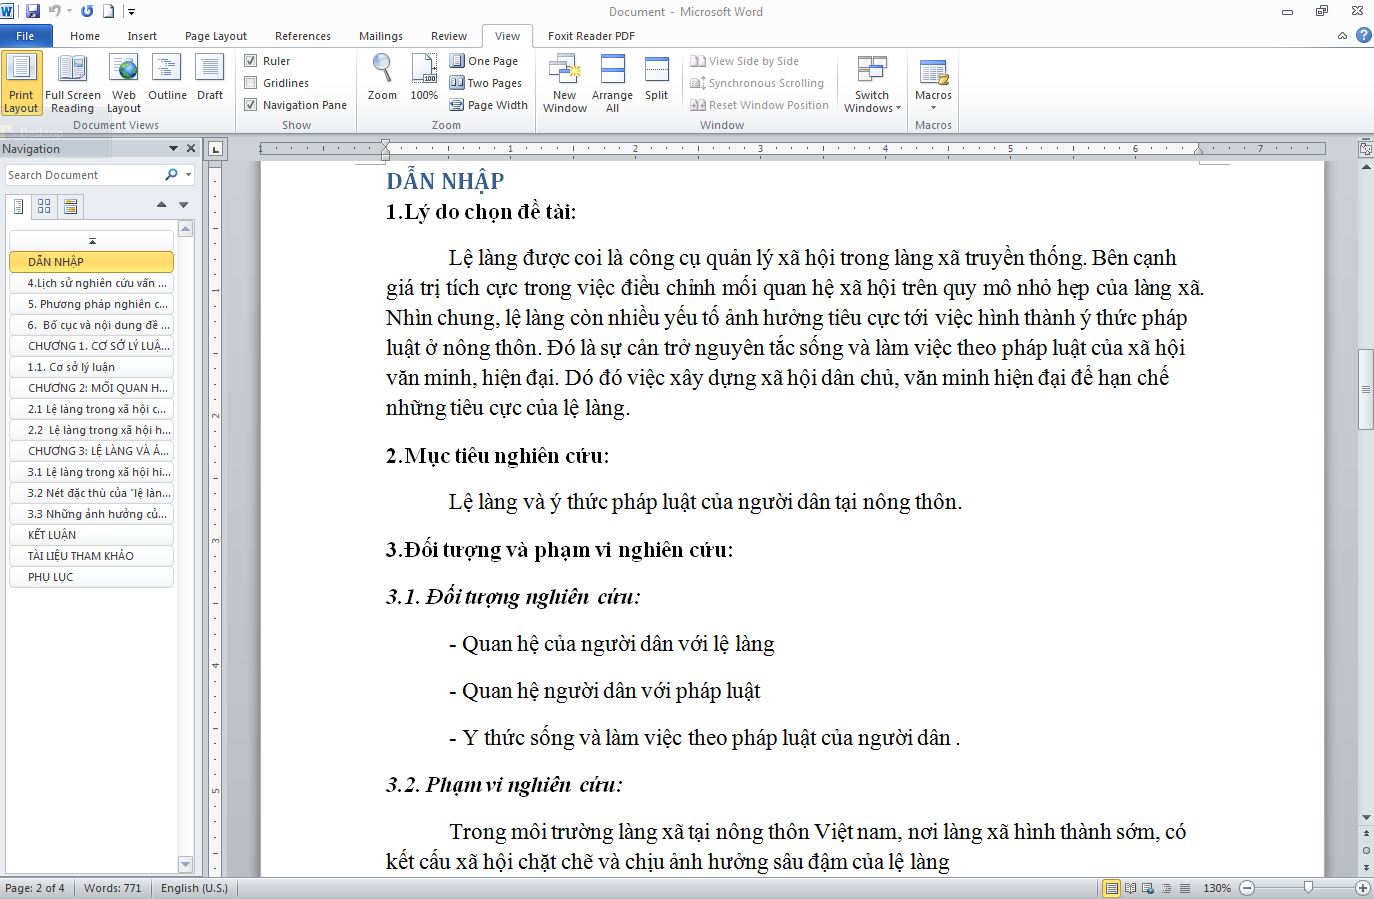
Task: Go to 4.Lịch sử nghiên cứu vấn heading
Action: tap(91, 283)
